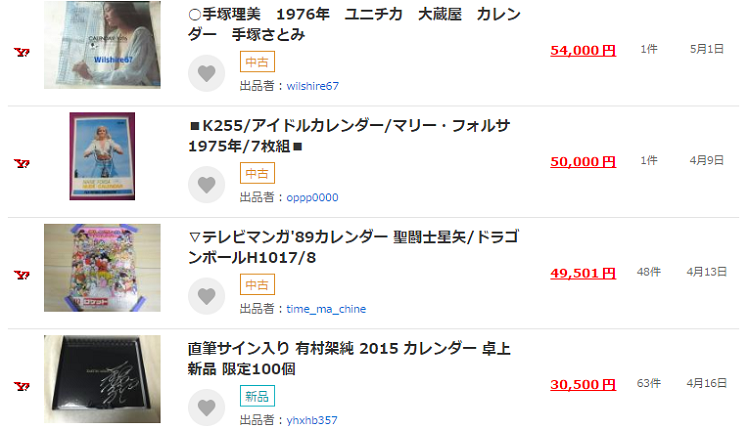The width and height of the screenshot is (750, 430).
Task: Open 直筆サイン入り 有村架純 2015 listing title
Action: 349,358
